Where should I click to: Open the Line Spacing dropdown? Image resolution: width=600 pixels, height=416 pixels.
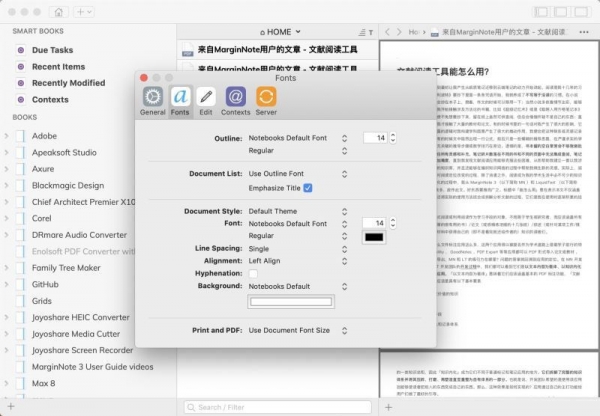298,249
